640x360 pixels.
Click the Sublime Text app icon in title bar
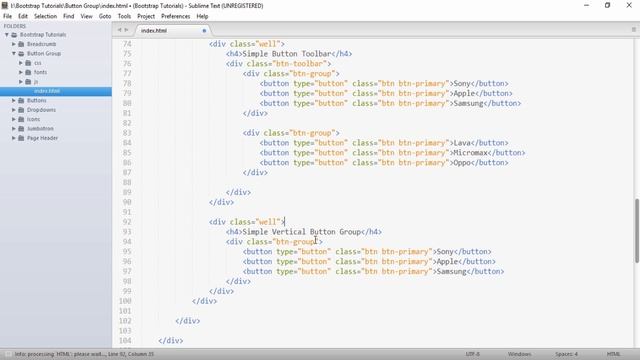[x=5, y=5]
